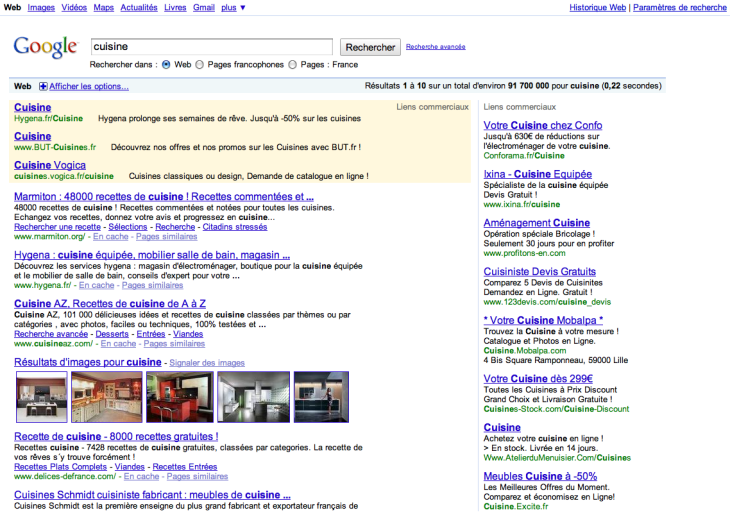The height and width of the screenshot is (517, 730).
Task: Open Actualités in the top navigation
Action: point(139,7)
